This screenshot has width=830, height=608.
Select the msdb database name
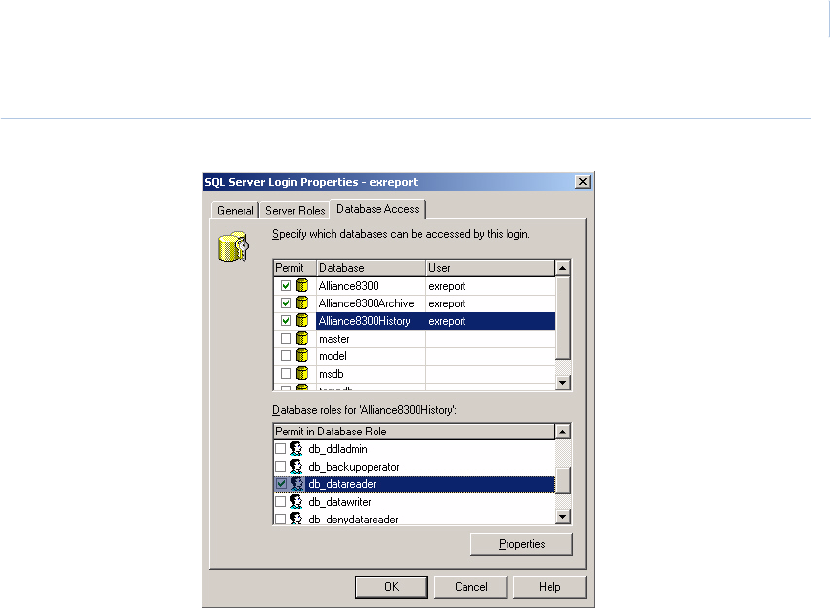(x=331, y=374)
